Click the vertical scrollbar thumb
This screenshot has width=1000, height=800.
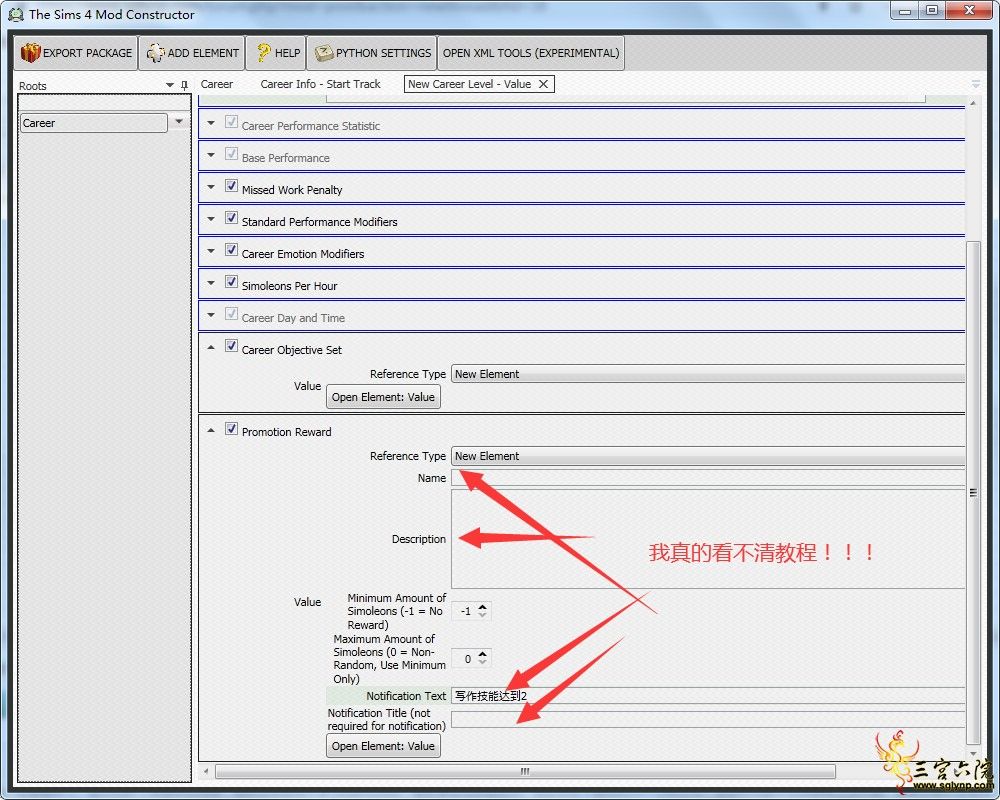(973, 492)
